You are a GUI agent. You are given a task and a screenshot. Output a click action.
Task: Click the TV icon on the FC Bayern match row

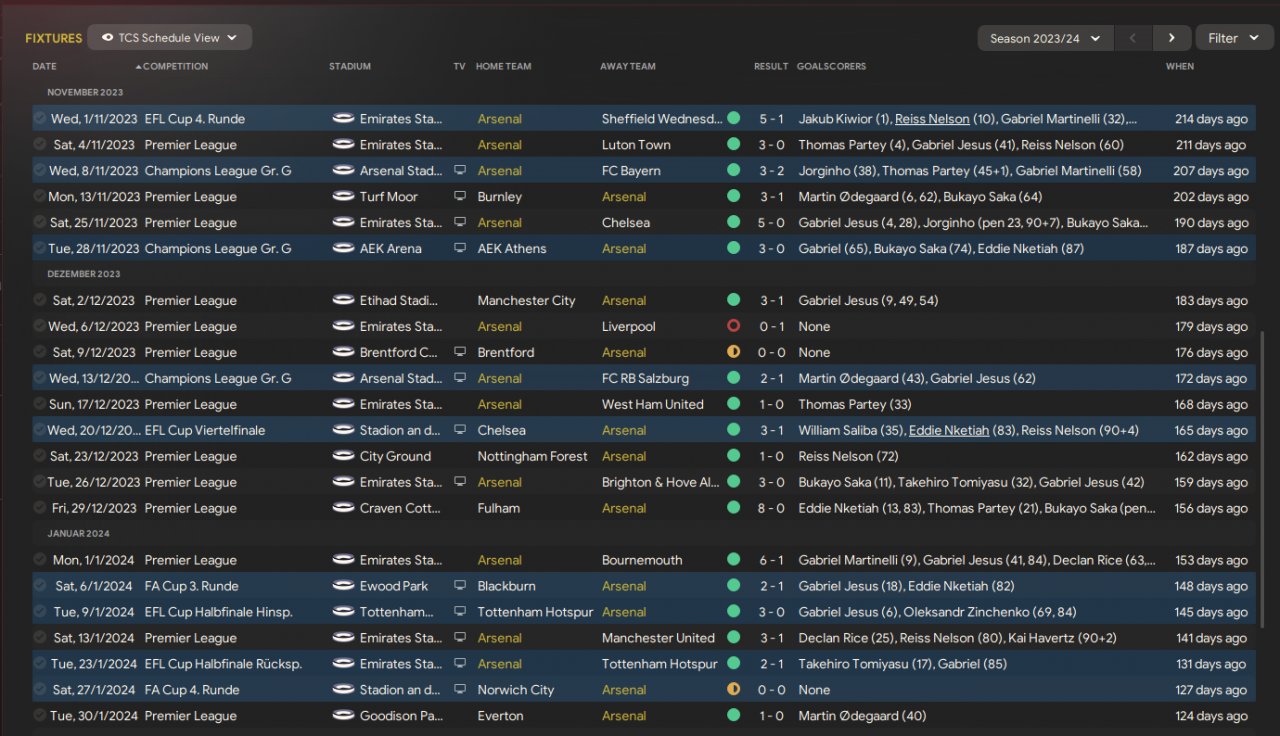(459, 171)
